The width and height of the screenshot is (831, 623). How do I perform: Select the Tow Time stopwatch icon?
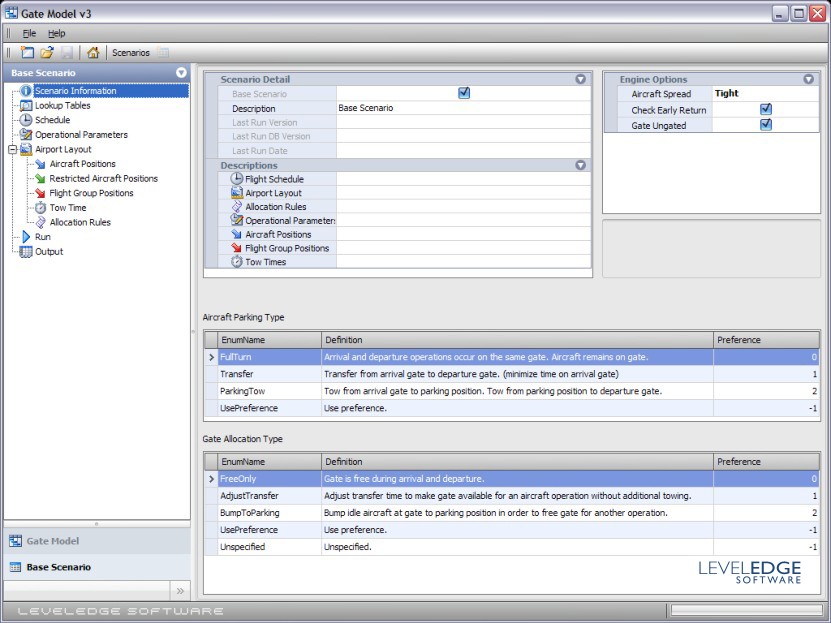pos(40,208)
